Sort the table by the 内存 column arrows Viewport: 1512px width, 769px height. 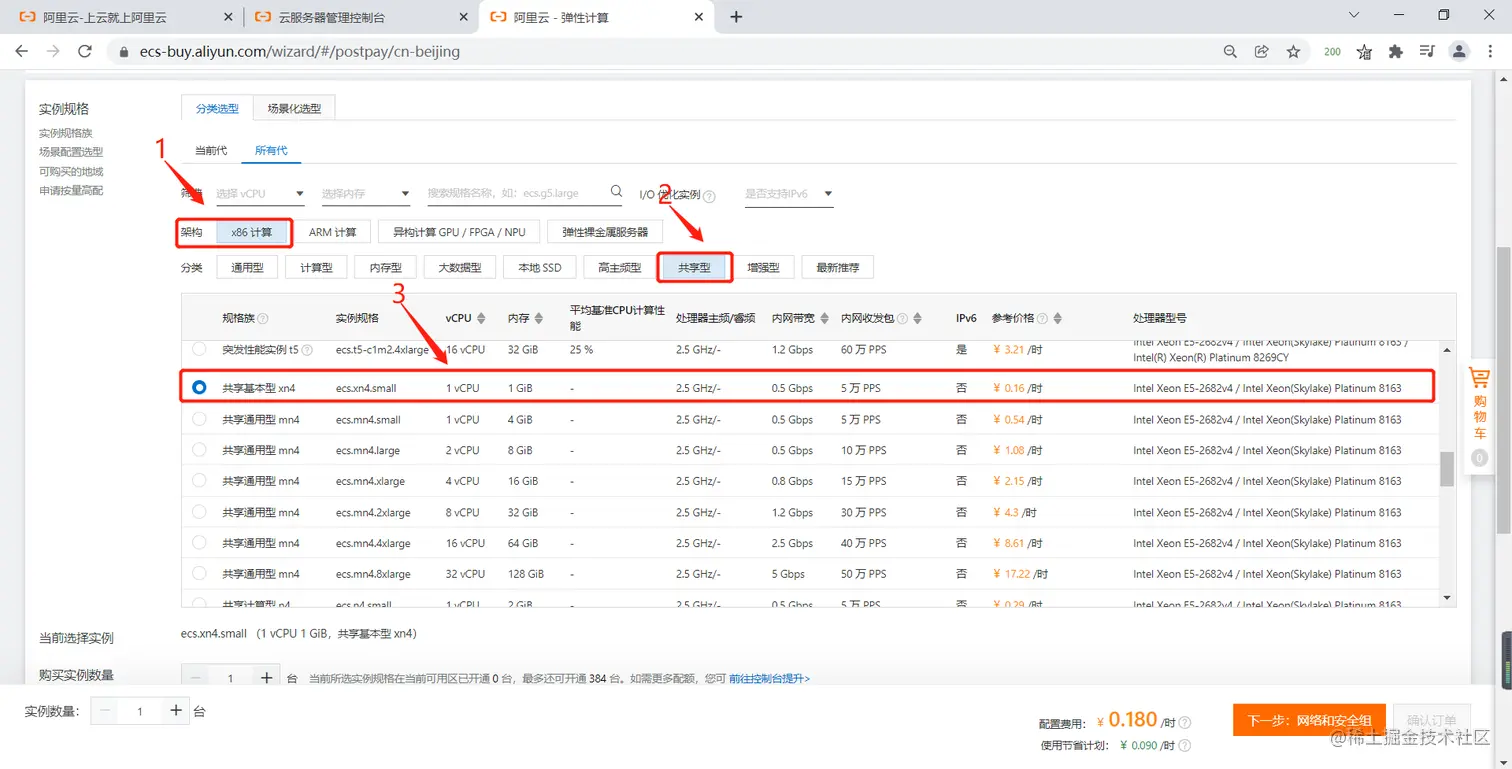539,318
